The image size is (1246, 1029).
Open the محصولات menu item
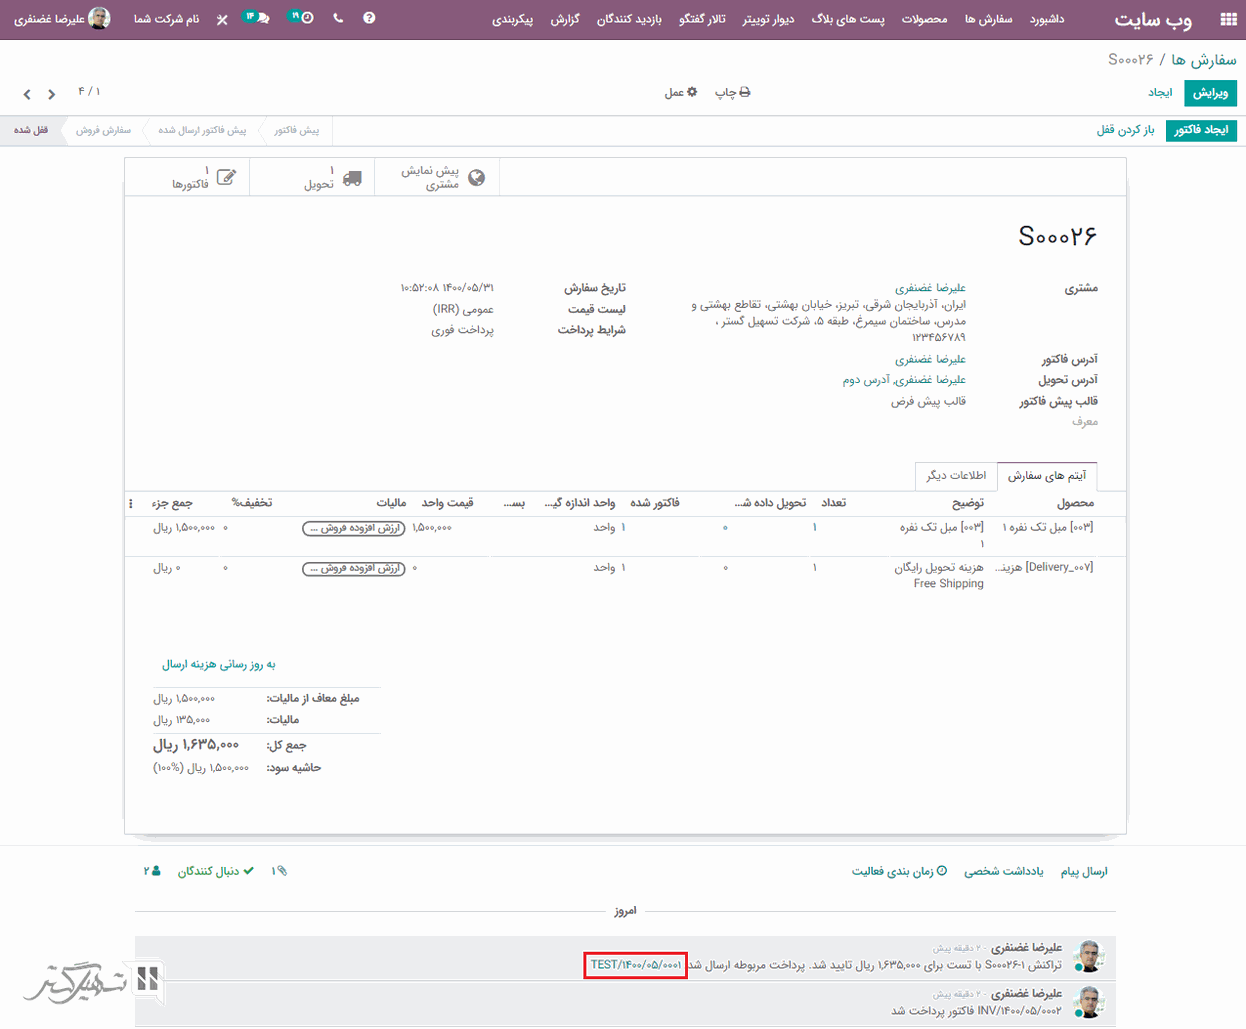click(x=924, y=19)
